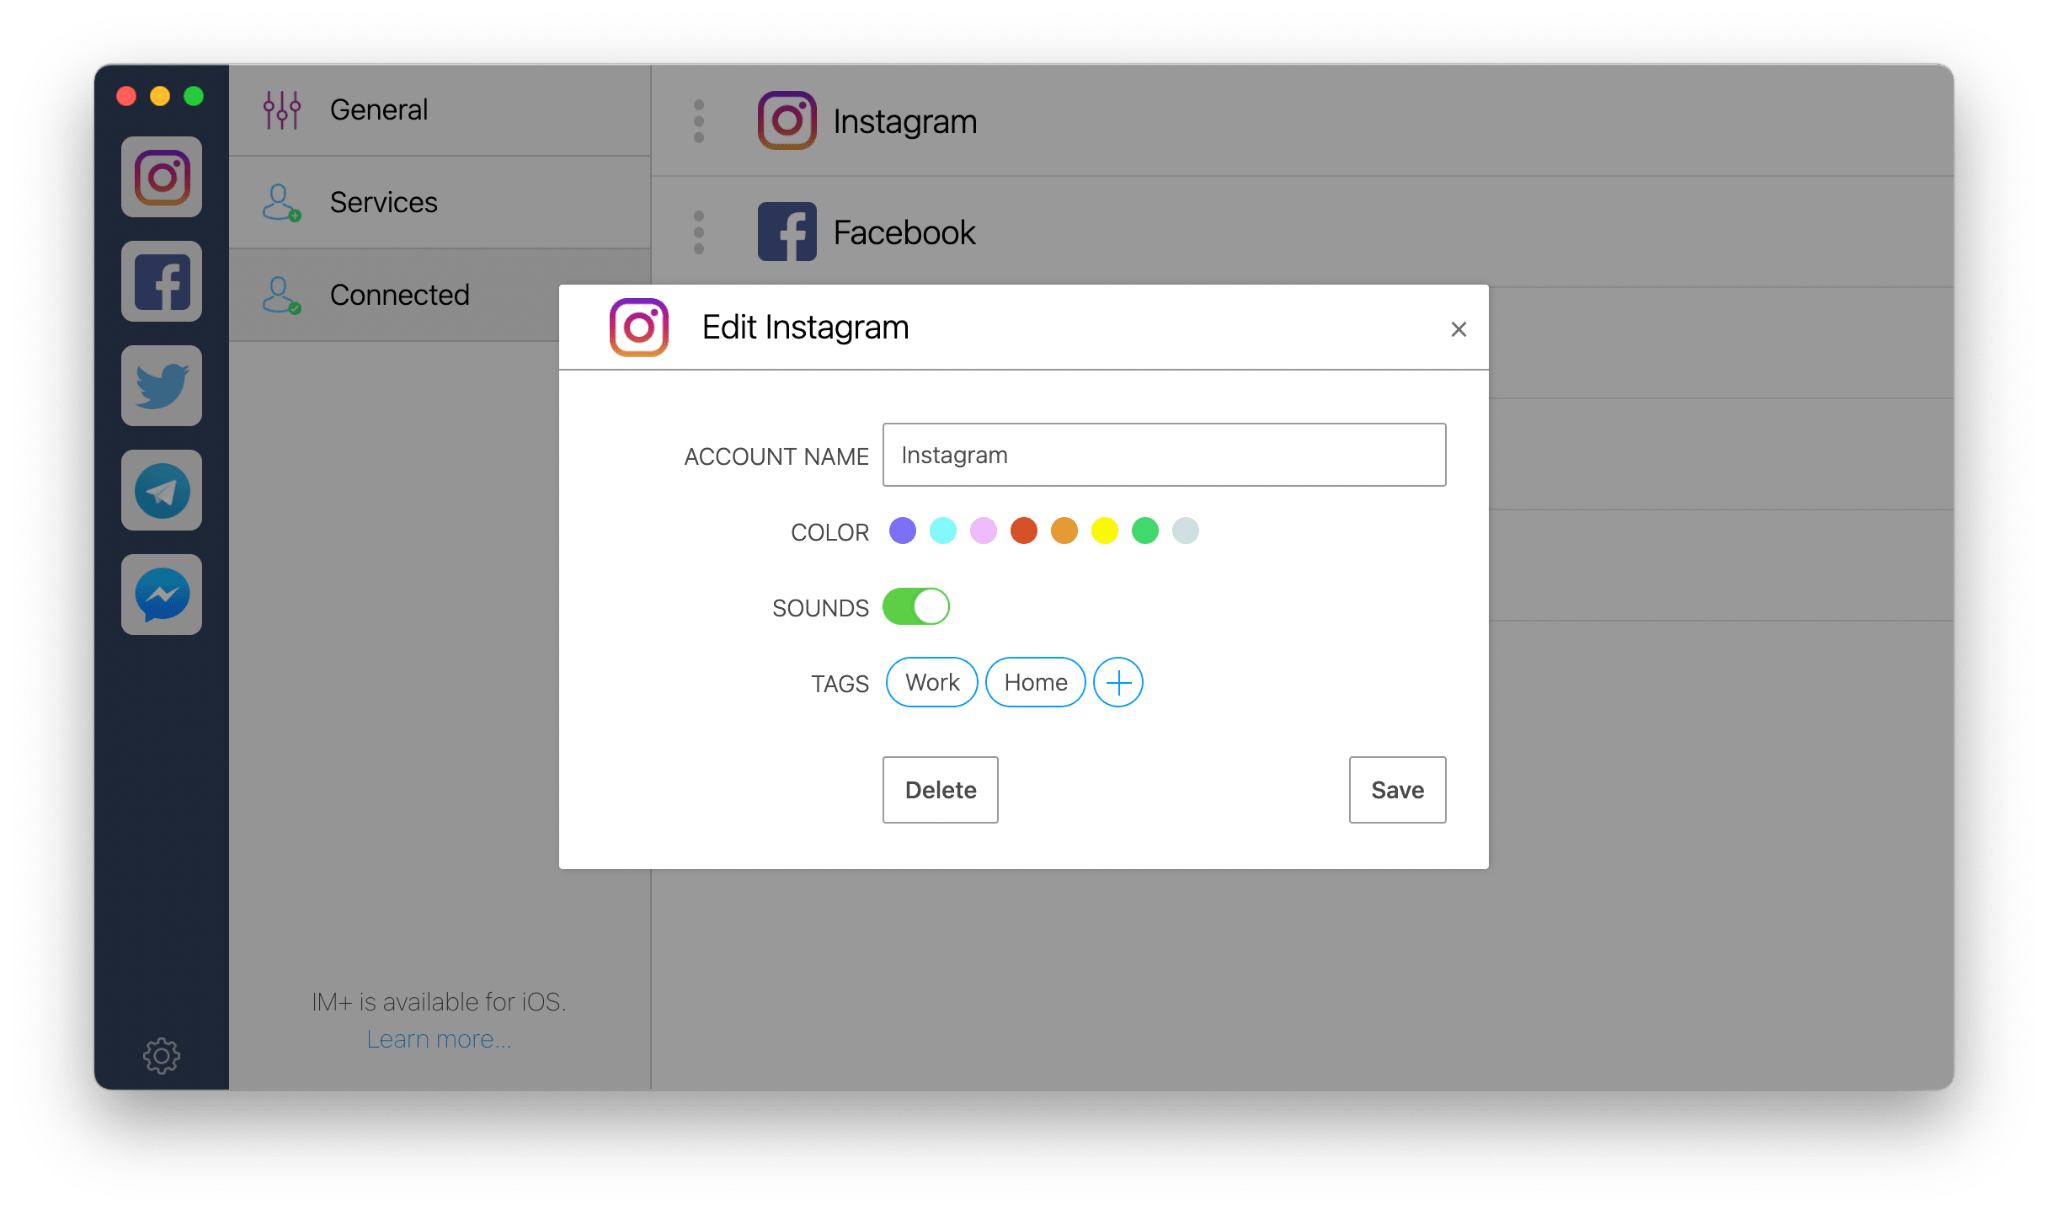Select the purple color swatch
Image resolution: width=2048 pixels, height=1214 pixels.
pos(900,530)
